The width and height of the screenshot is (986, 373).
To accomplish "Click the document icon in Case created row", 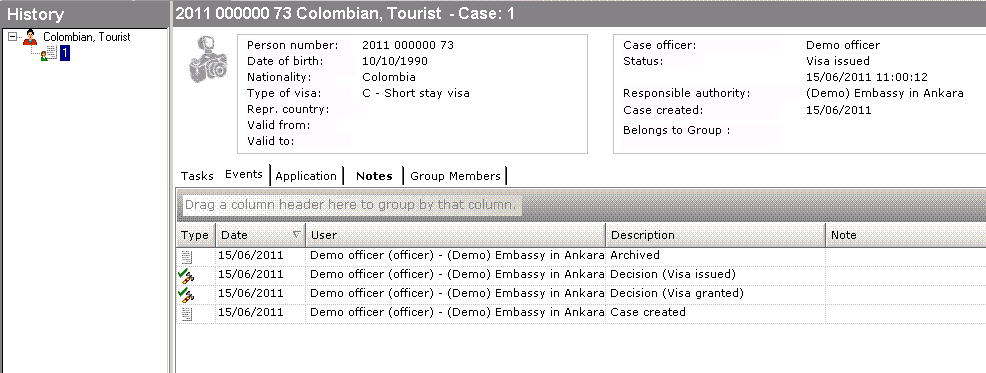I will [x=187, y=313].
